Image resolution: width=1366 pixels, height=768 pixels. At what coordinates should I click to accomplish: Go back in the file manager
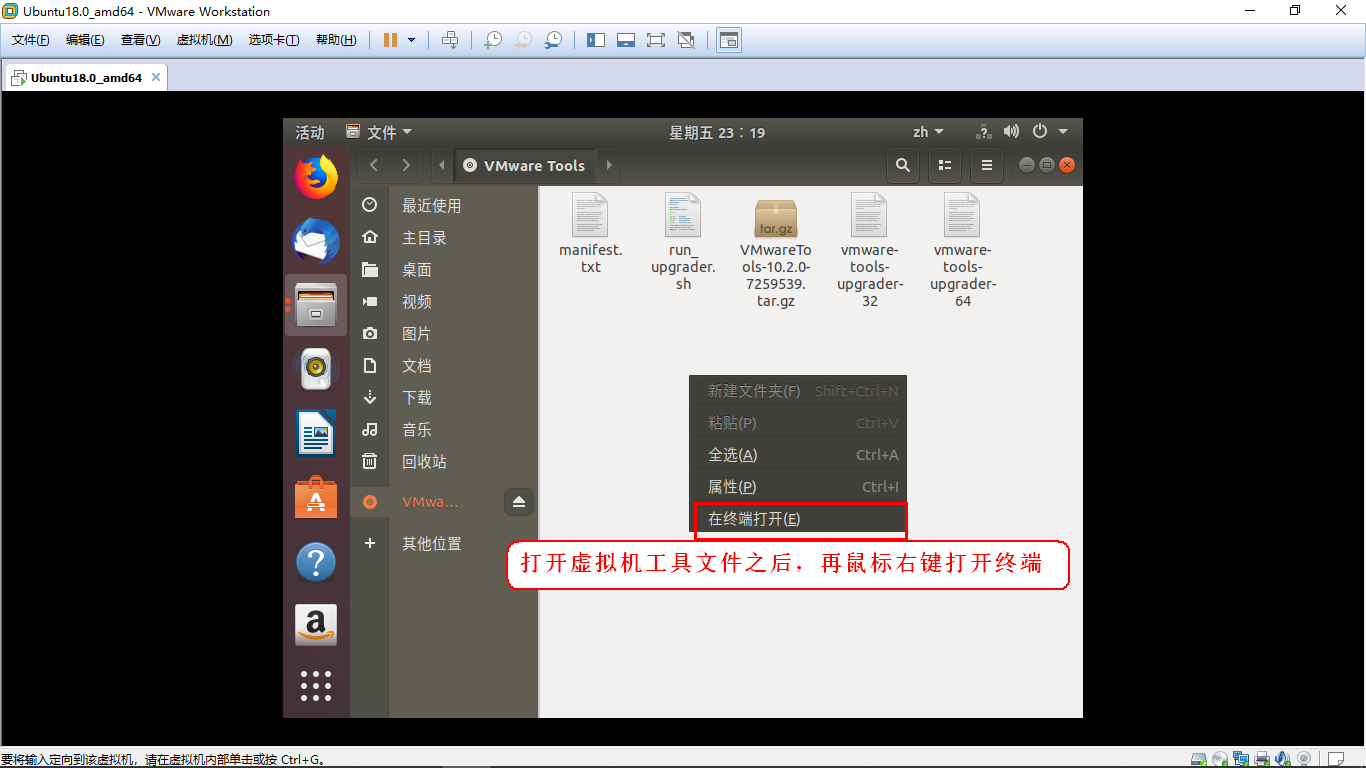tap(374, 165)
